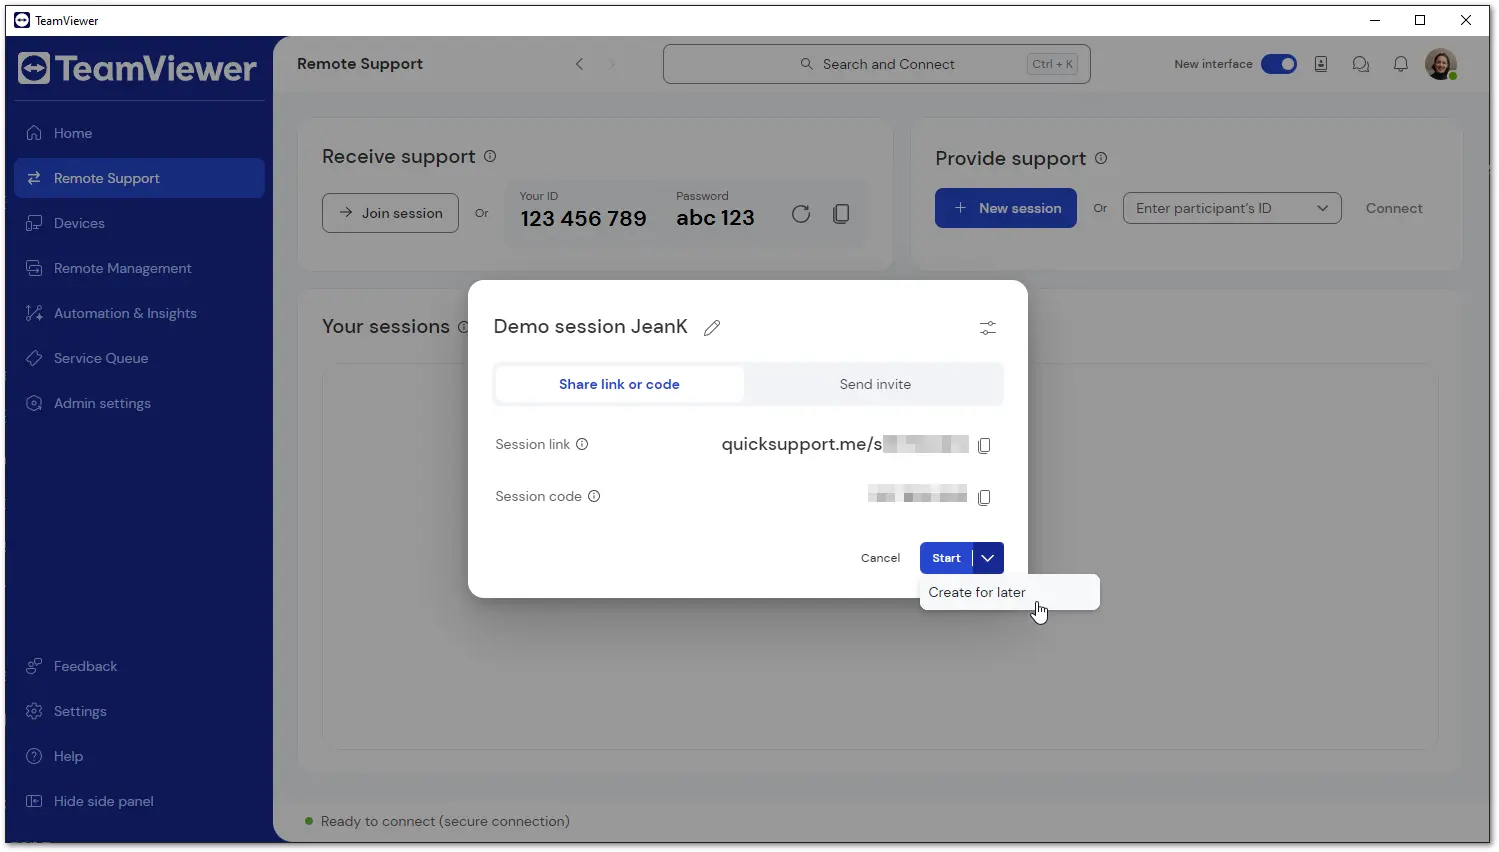1499x852 pixels.
Task: Click the Your sessions heading
Action: [386, 327]
